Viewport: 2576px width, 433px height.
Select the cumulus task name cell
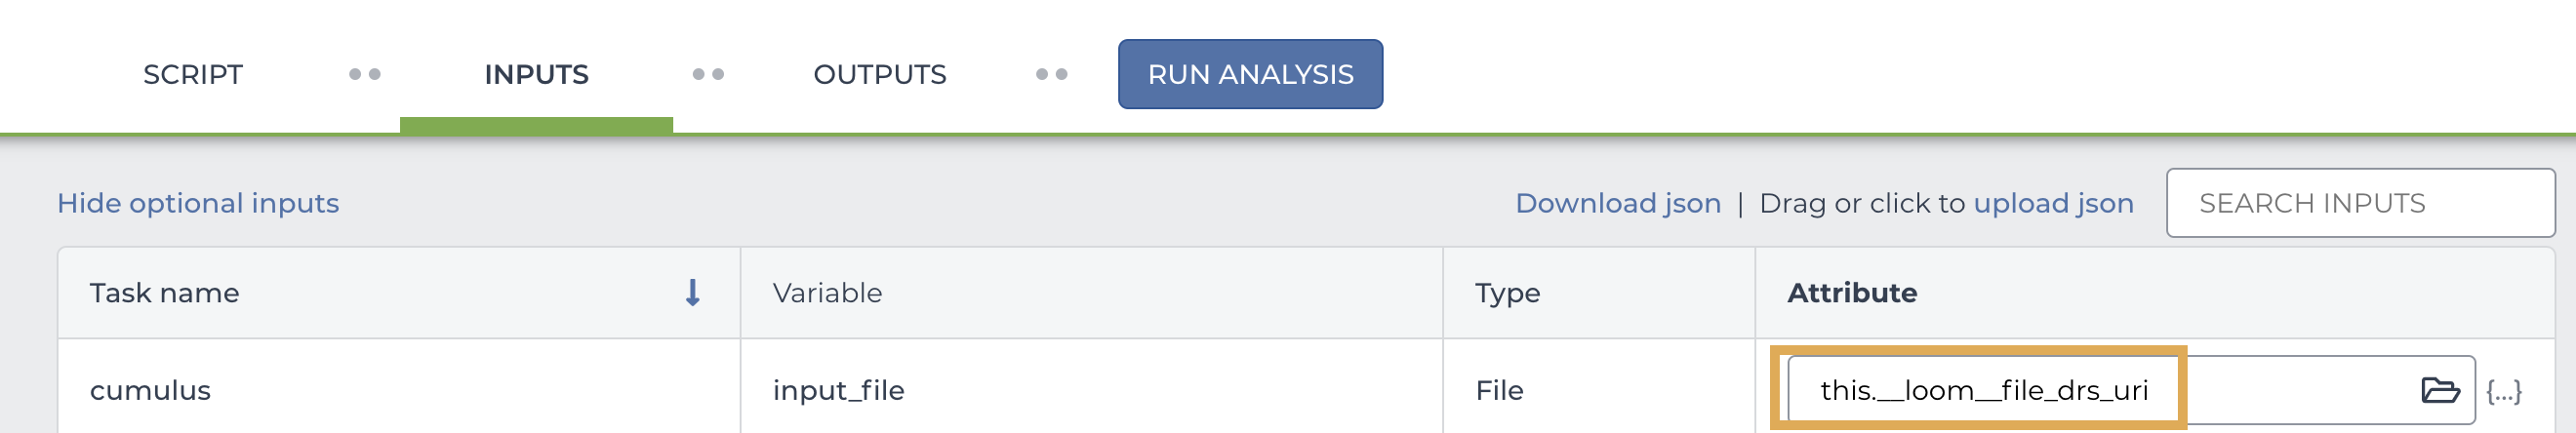click(399, 390)
